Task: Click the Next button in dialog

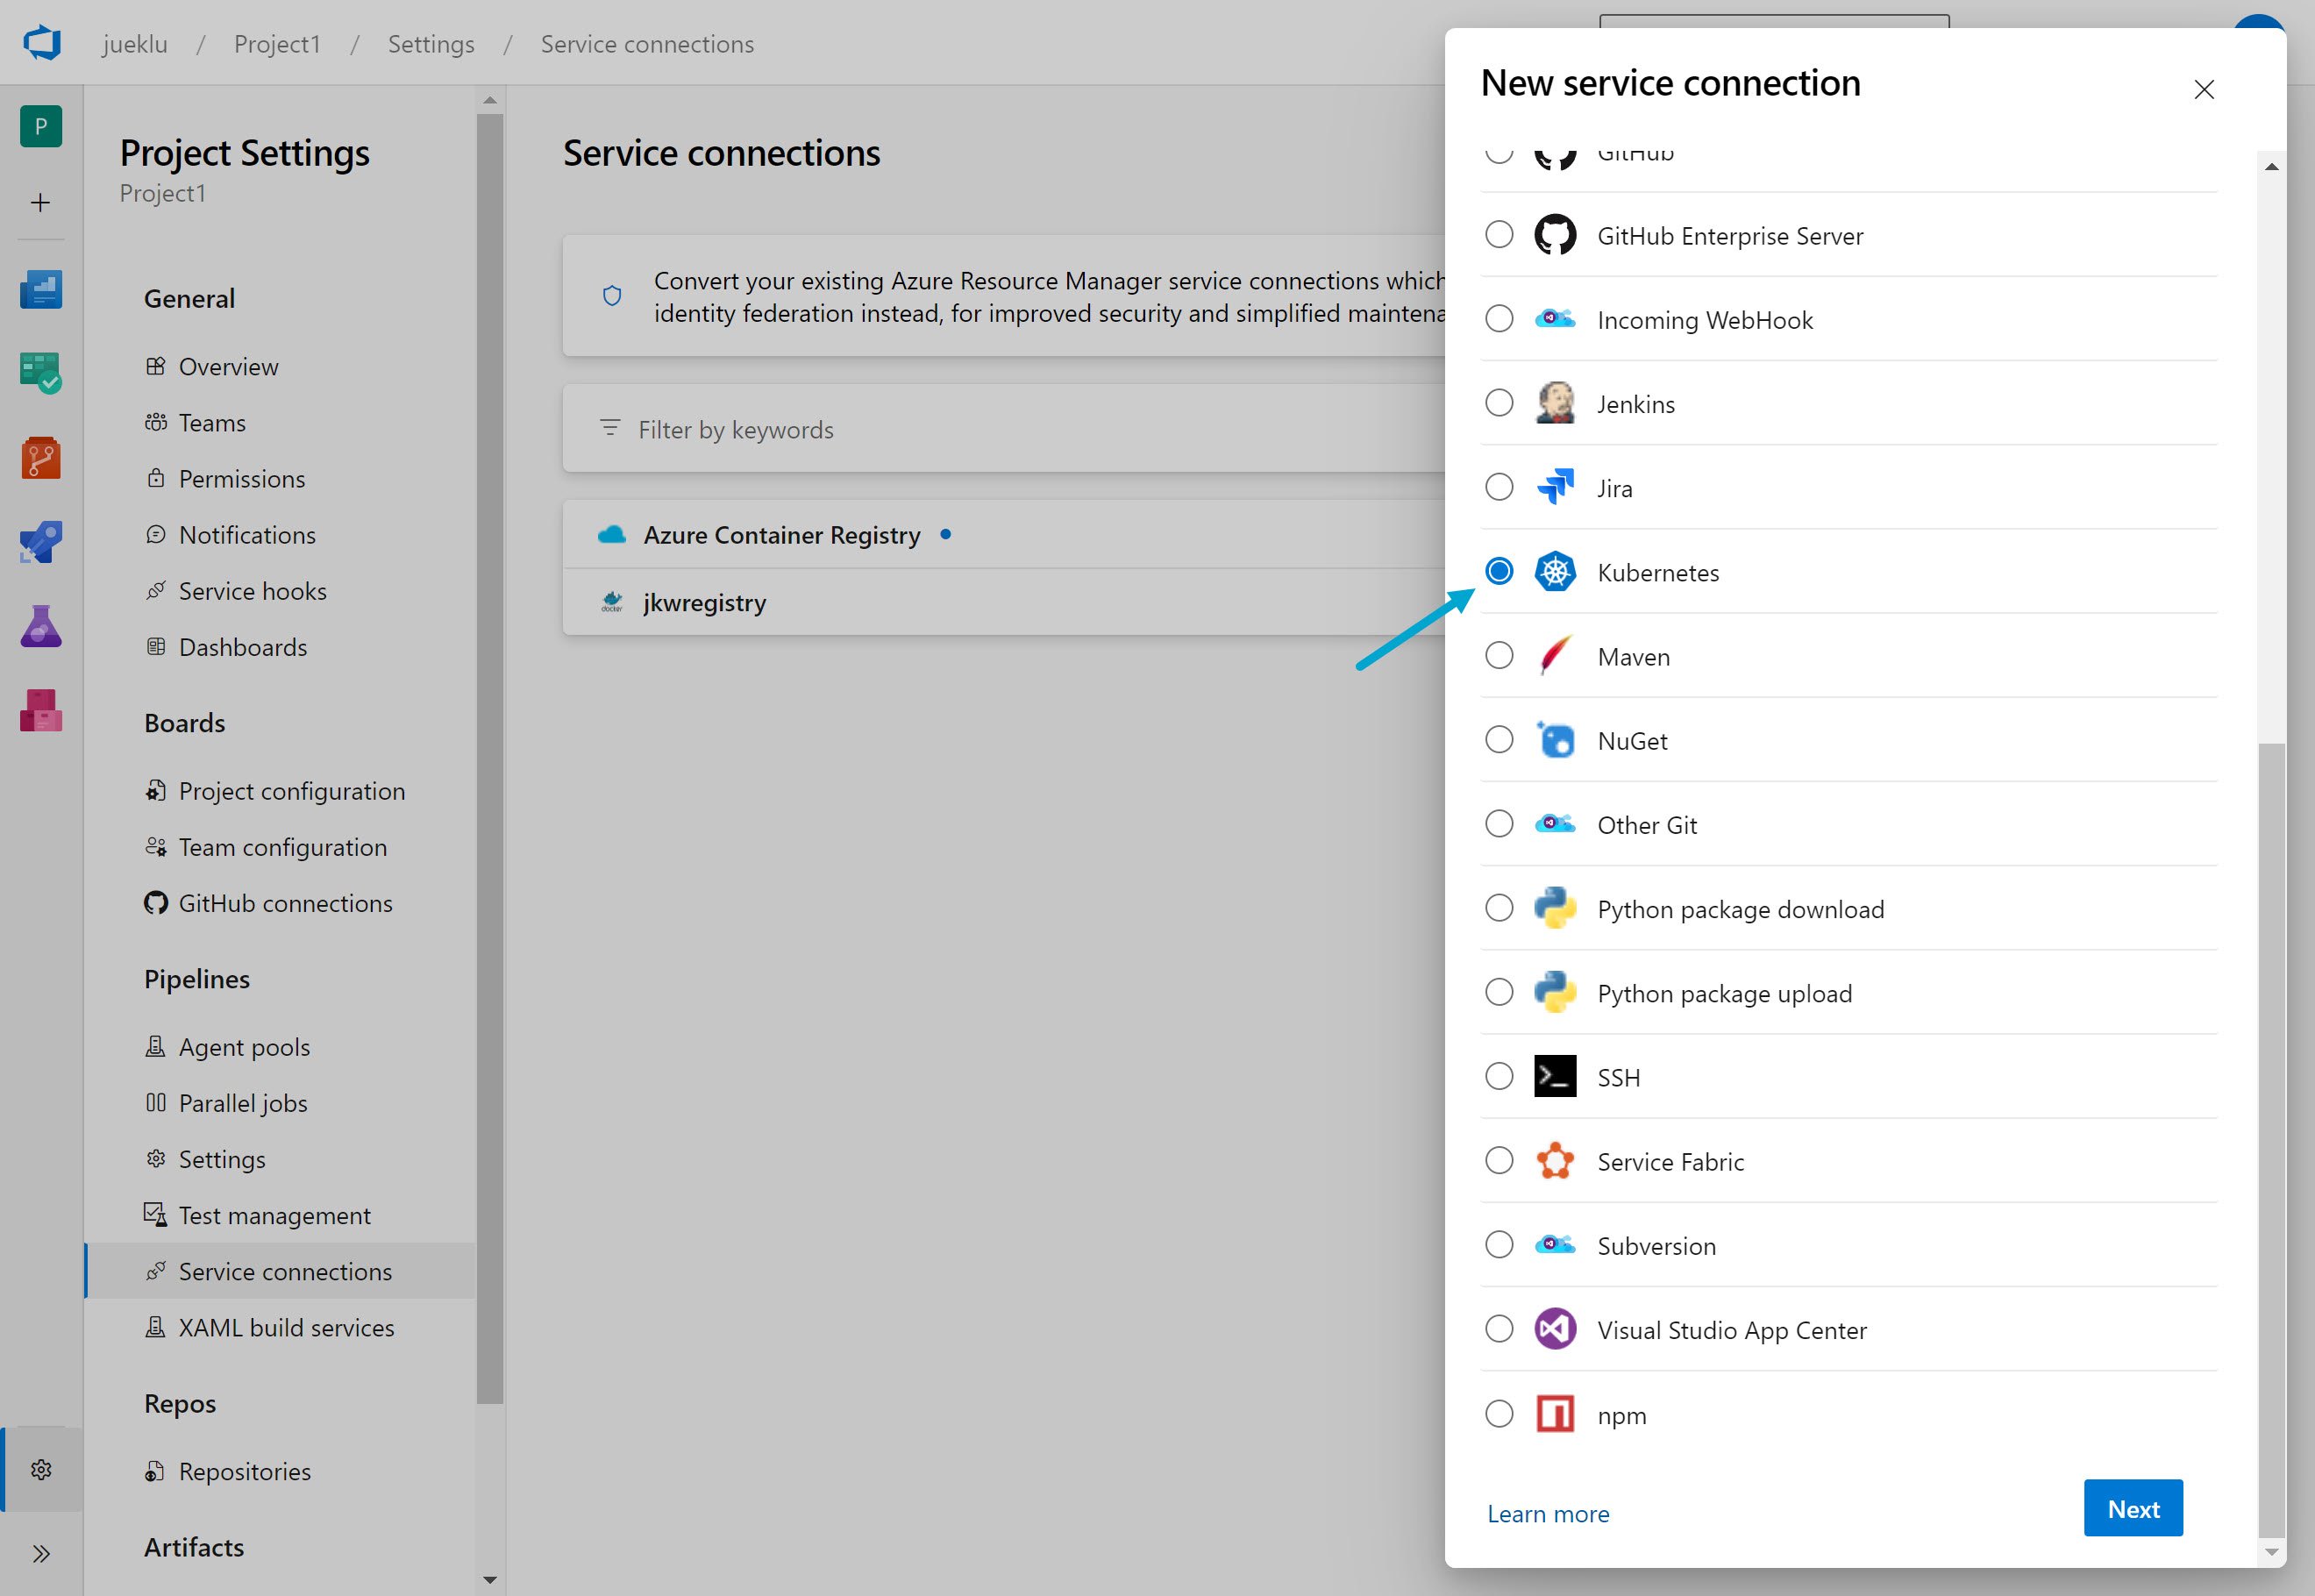Action: 2133,1508
